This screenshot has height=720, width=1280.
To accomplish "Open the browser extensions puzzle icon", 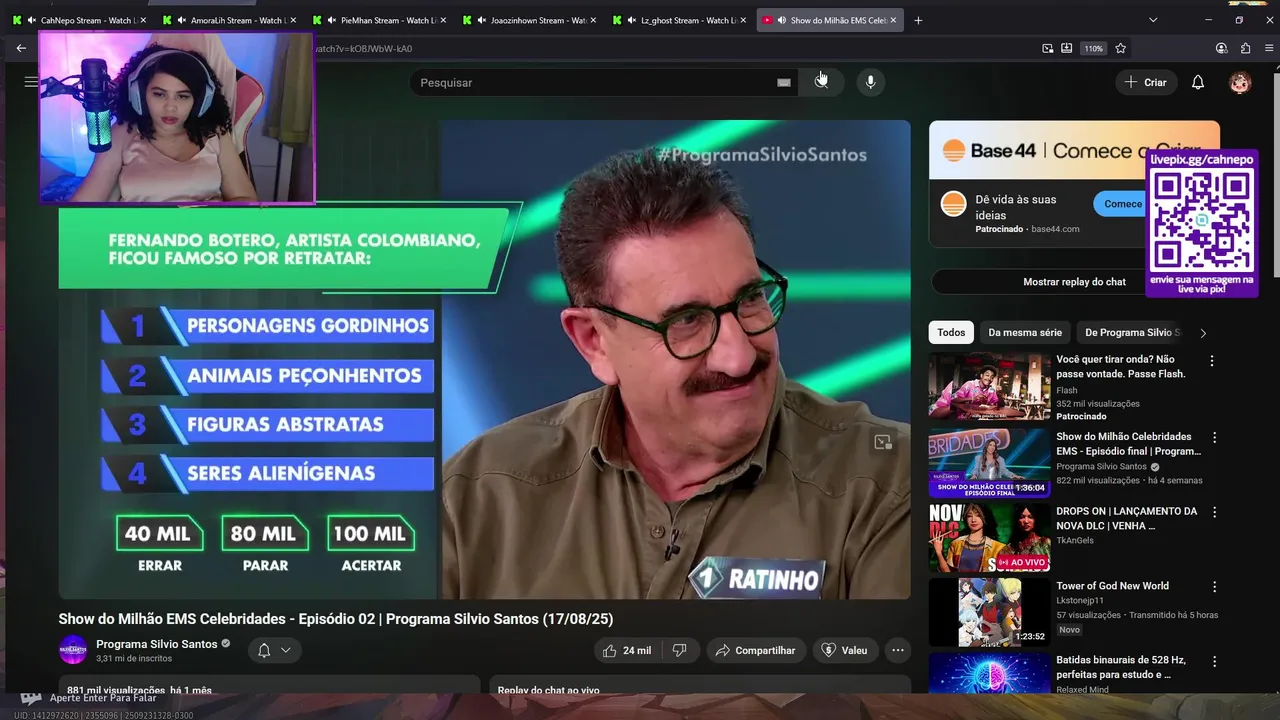I will 1245,48.
